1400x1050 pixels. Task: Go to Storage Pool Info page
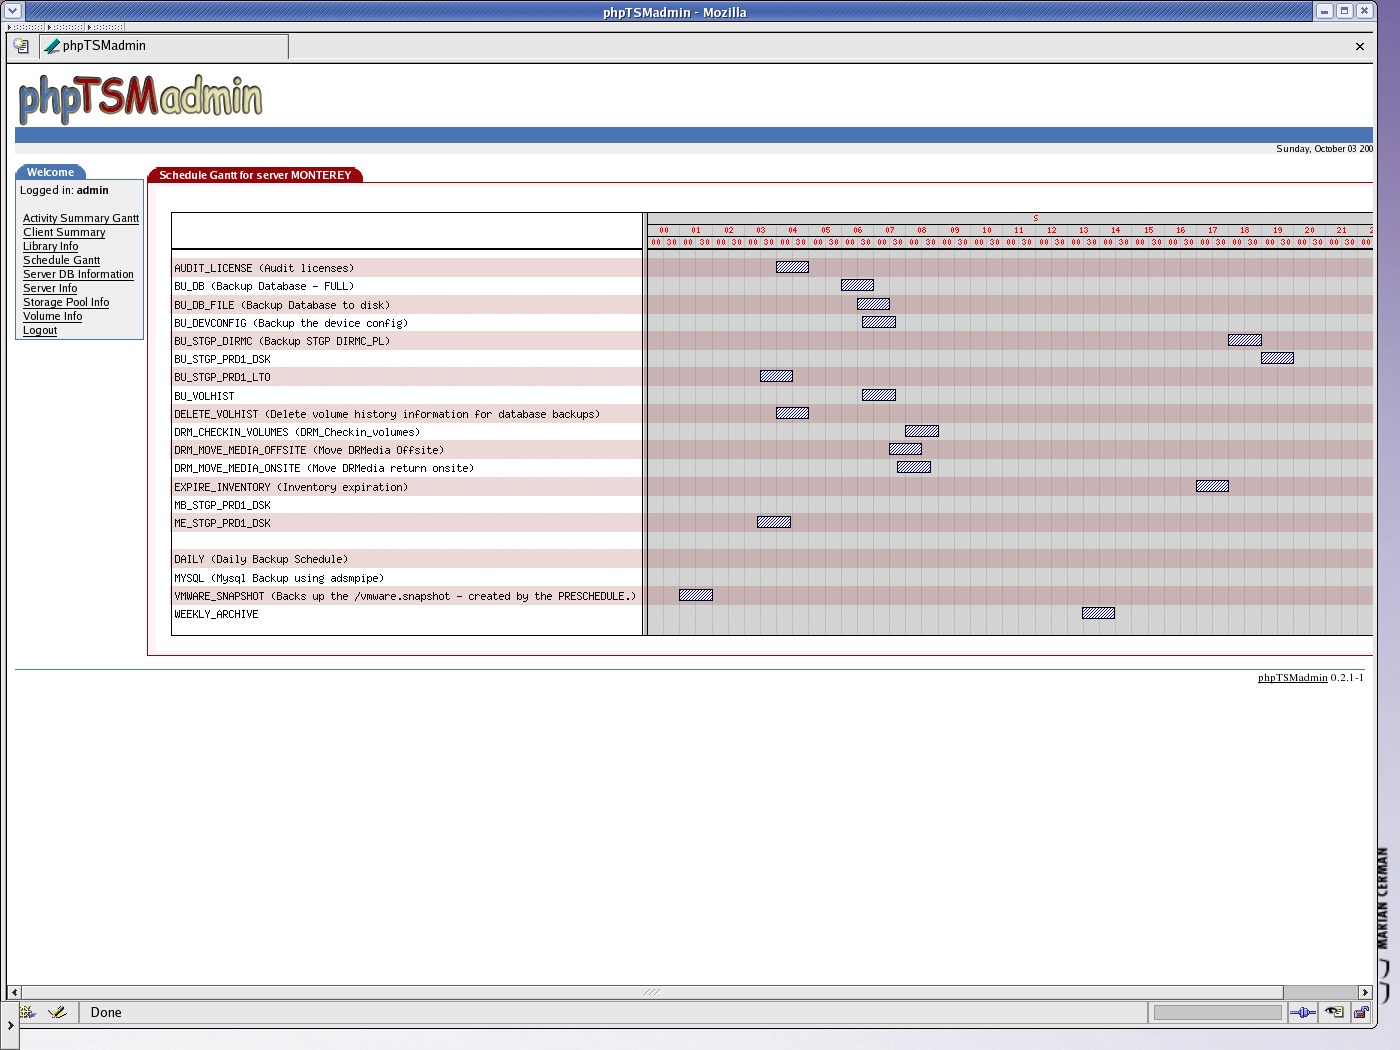(66, 302)
